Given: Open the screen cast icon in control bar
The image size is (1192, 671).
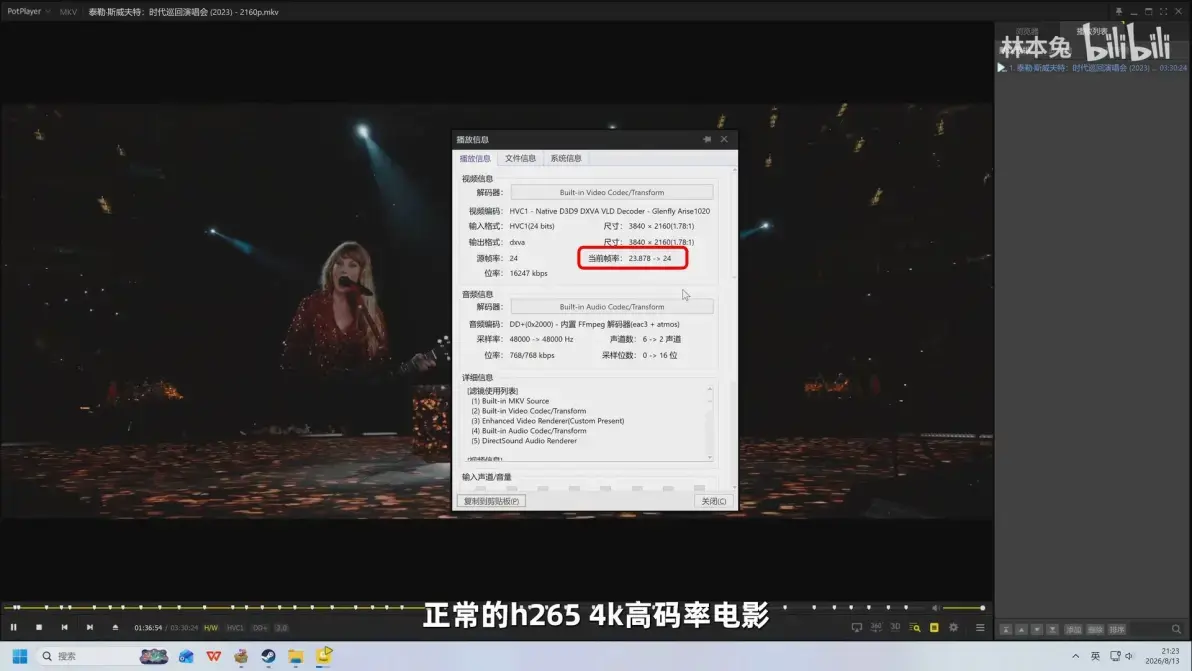Looking at the screenshot, I should click(x=857, y=628).
